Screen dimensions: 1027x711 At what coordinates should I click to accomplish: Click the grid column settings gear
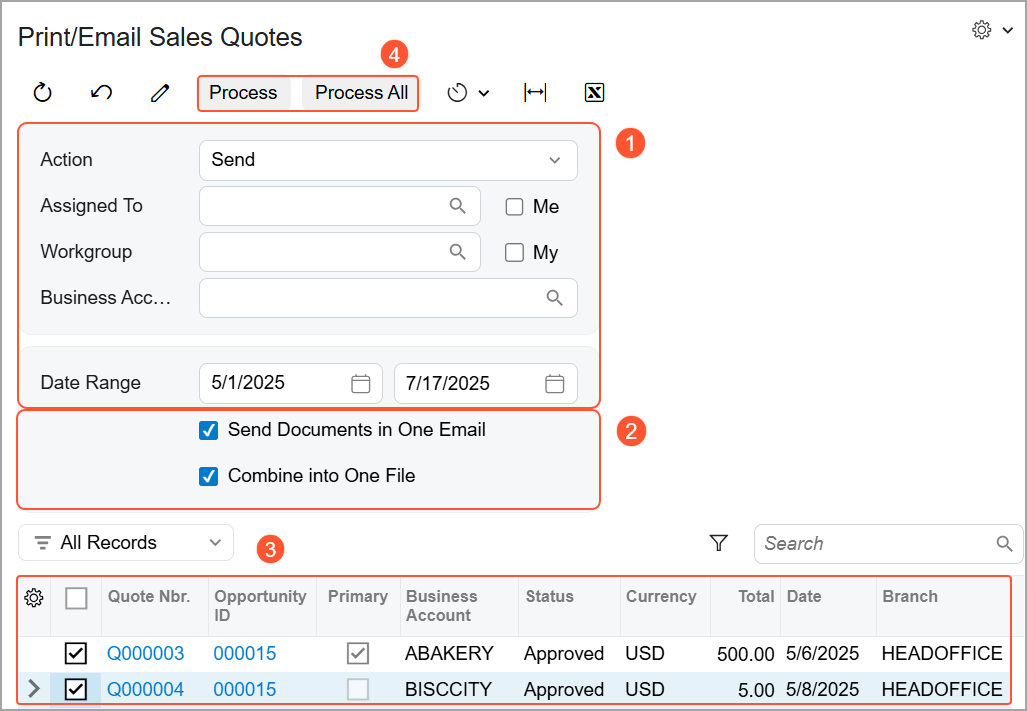coord(34,598)
